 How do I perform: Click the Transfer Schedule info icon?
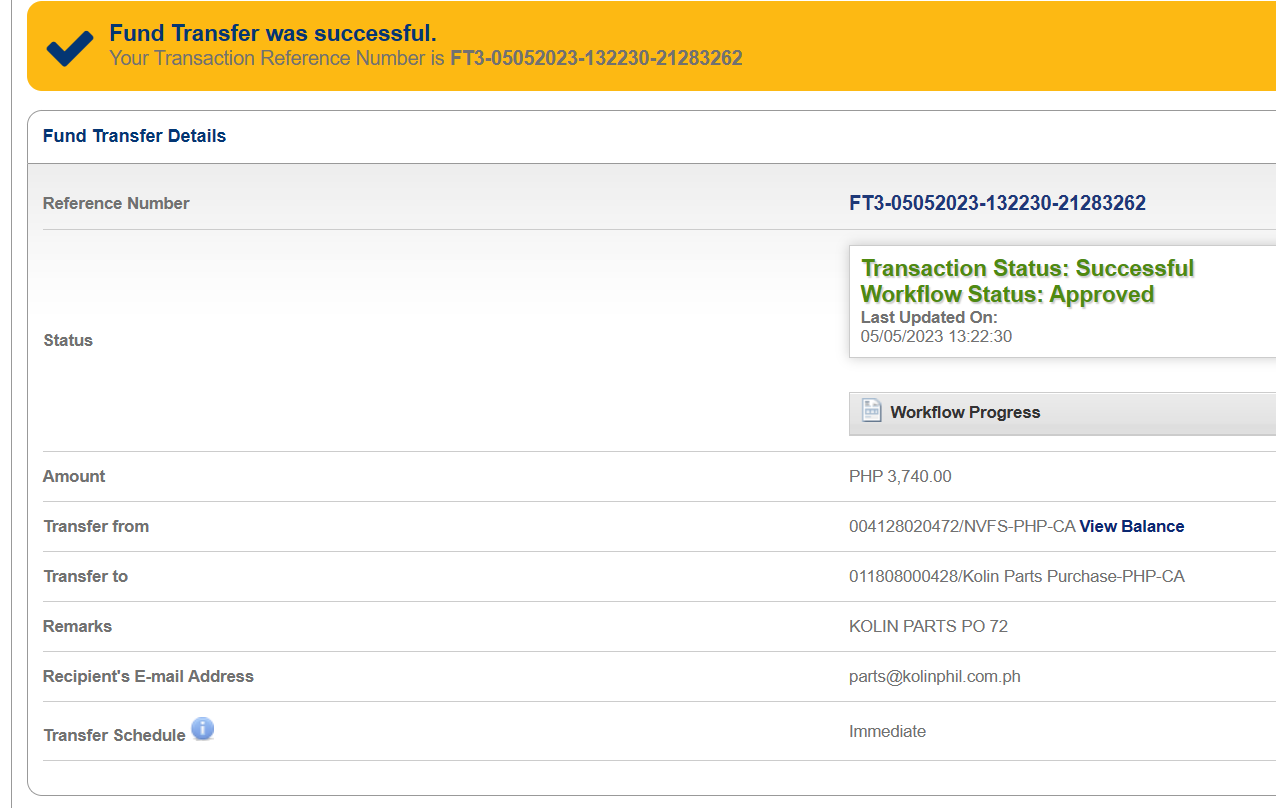[x=203, y=729]
